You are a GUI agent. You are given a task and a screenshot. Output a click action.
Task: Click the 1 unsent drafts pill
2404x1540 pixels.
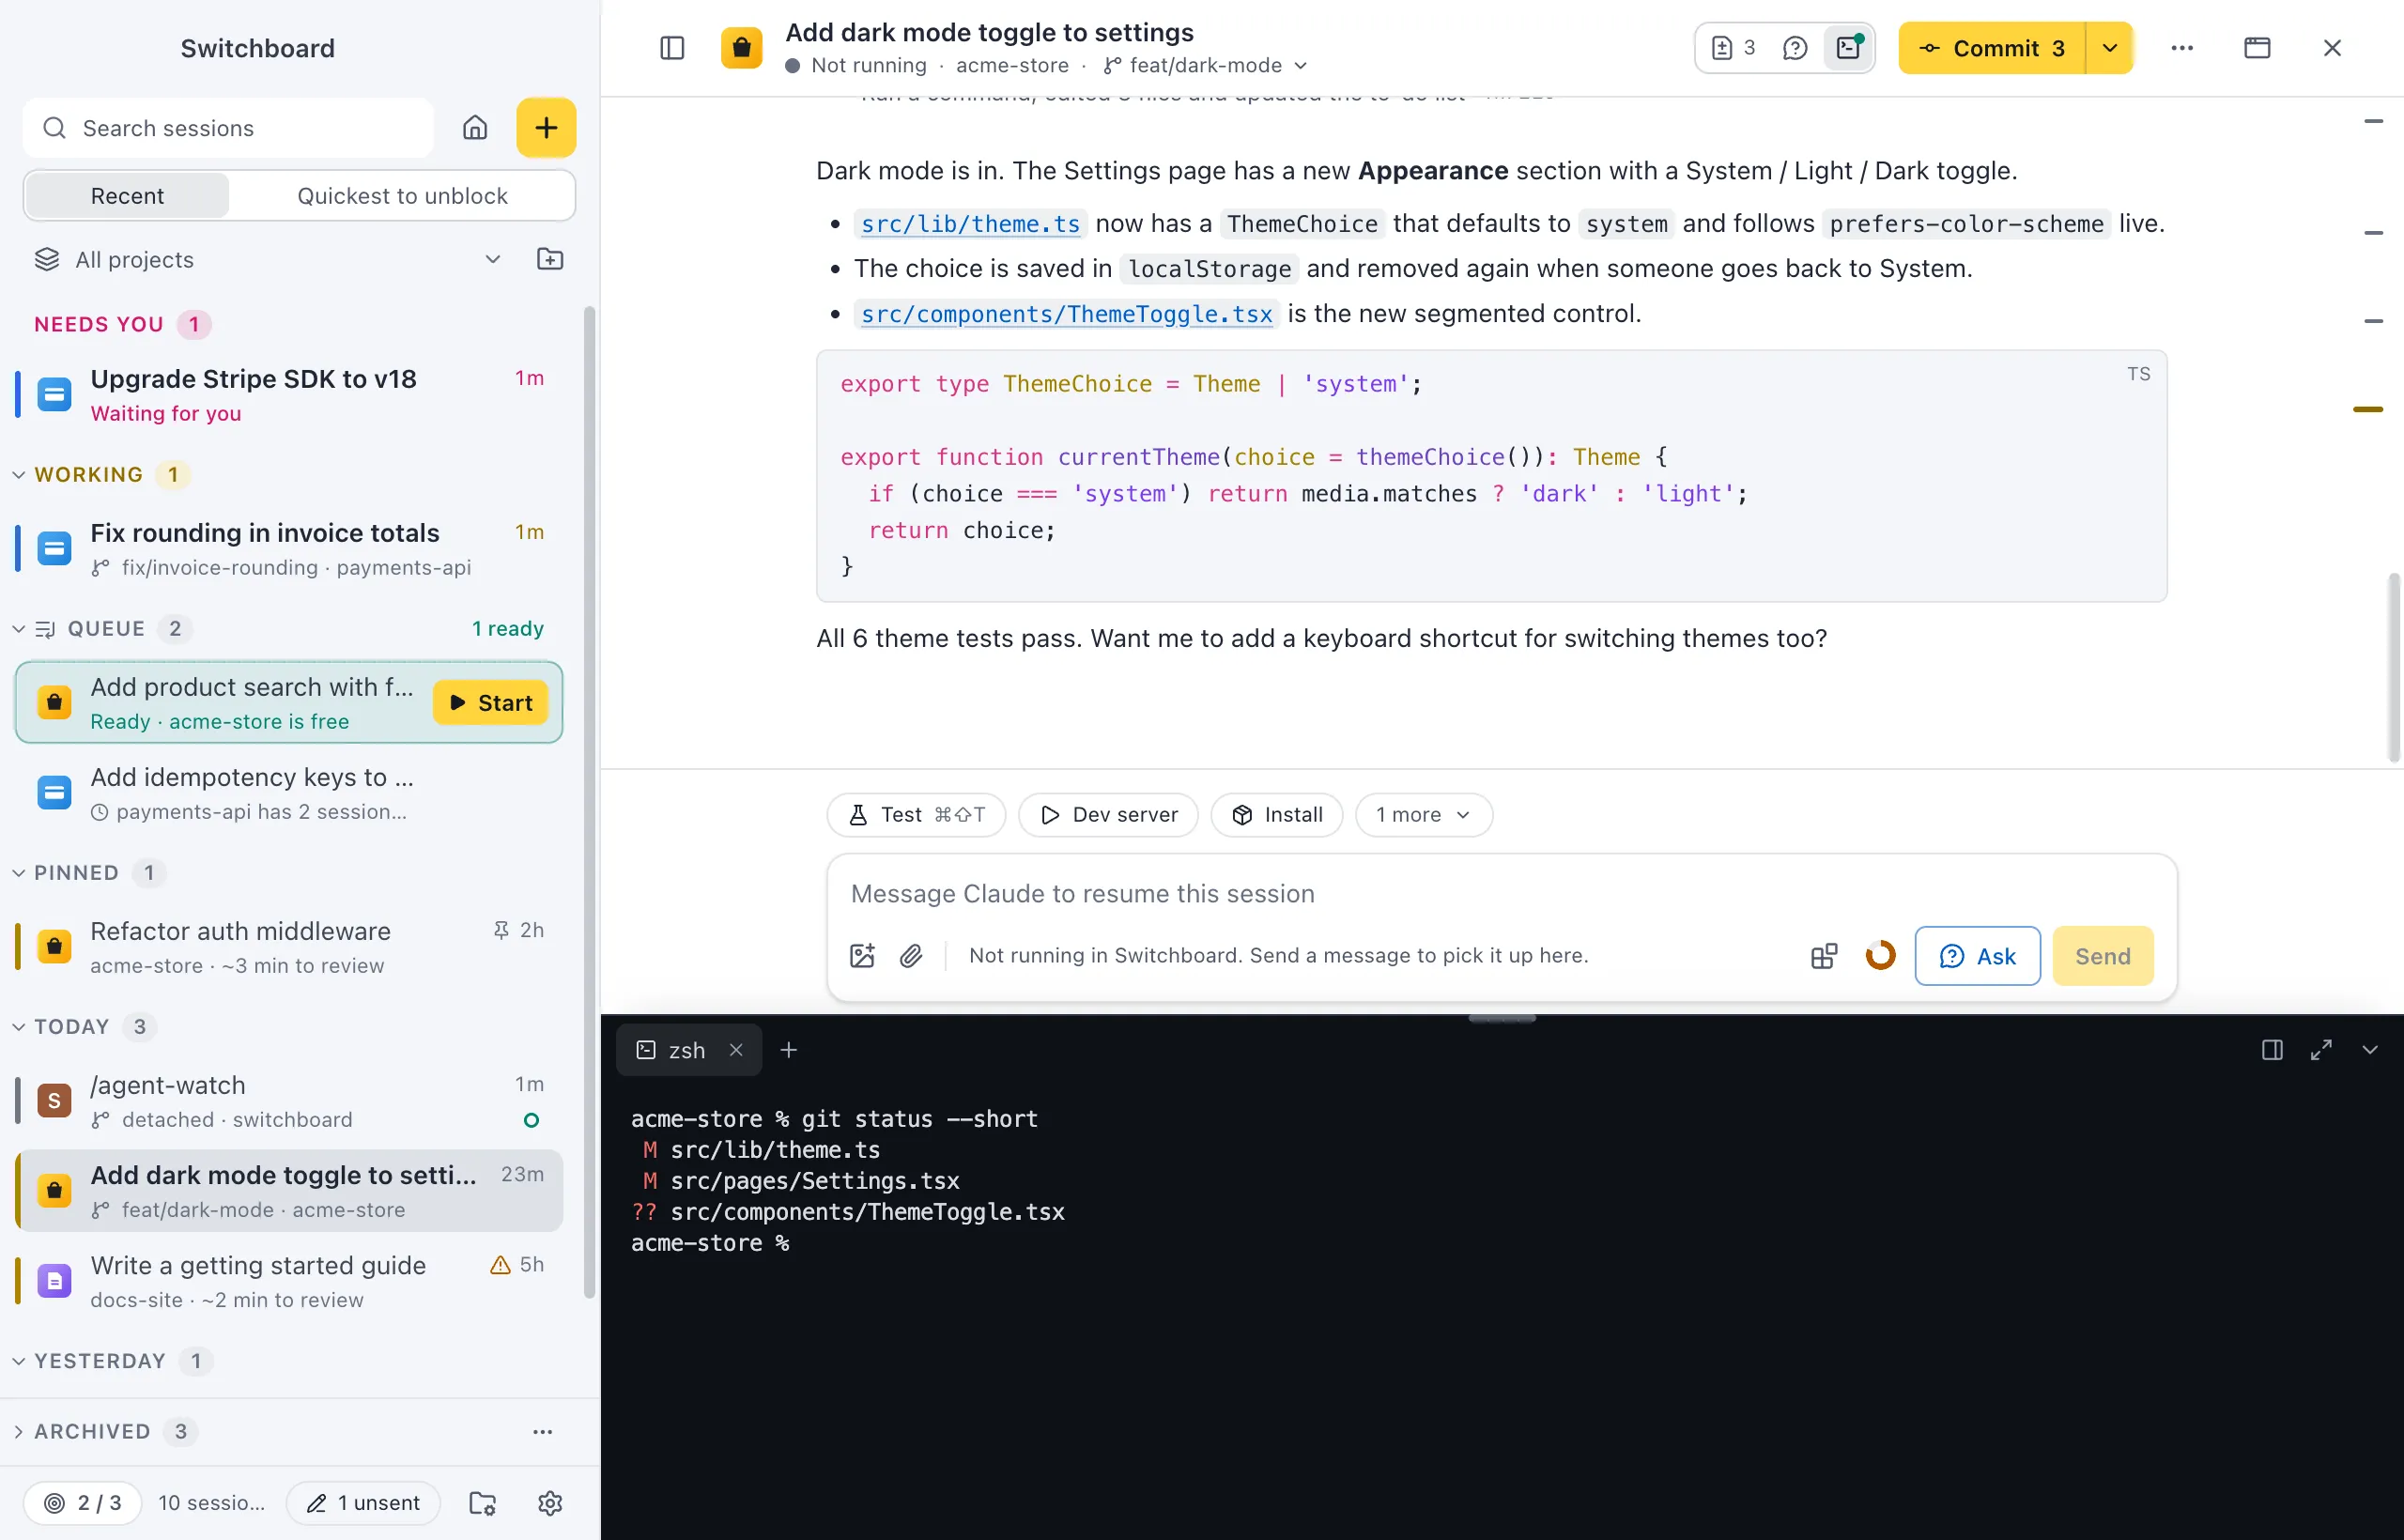point(363,1503)
